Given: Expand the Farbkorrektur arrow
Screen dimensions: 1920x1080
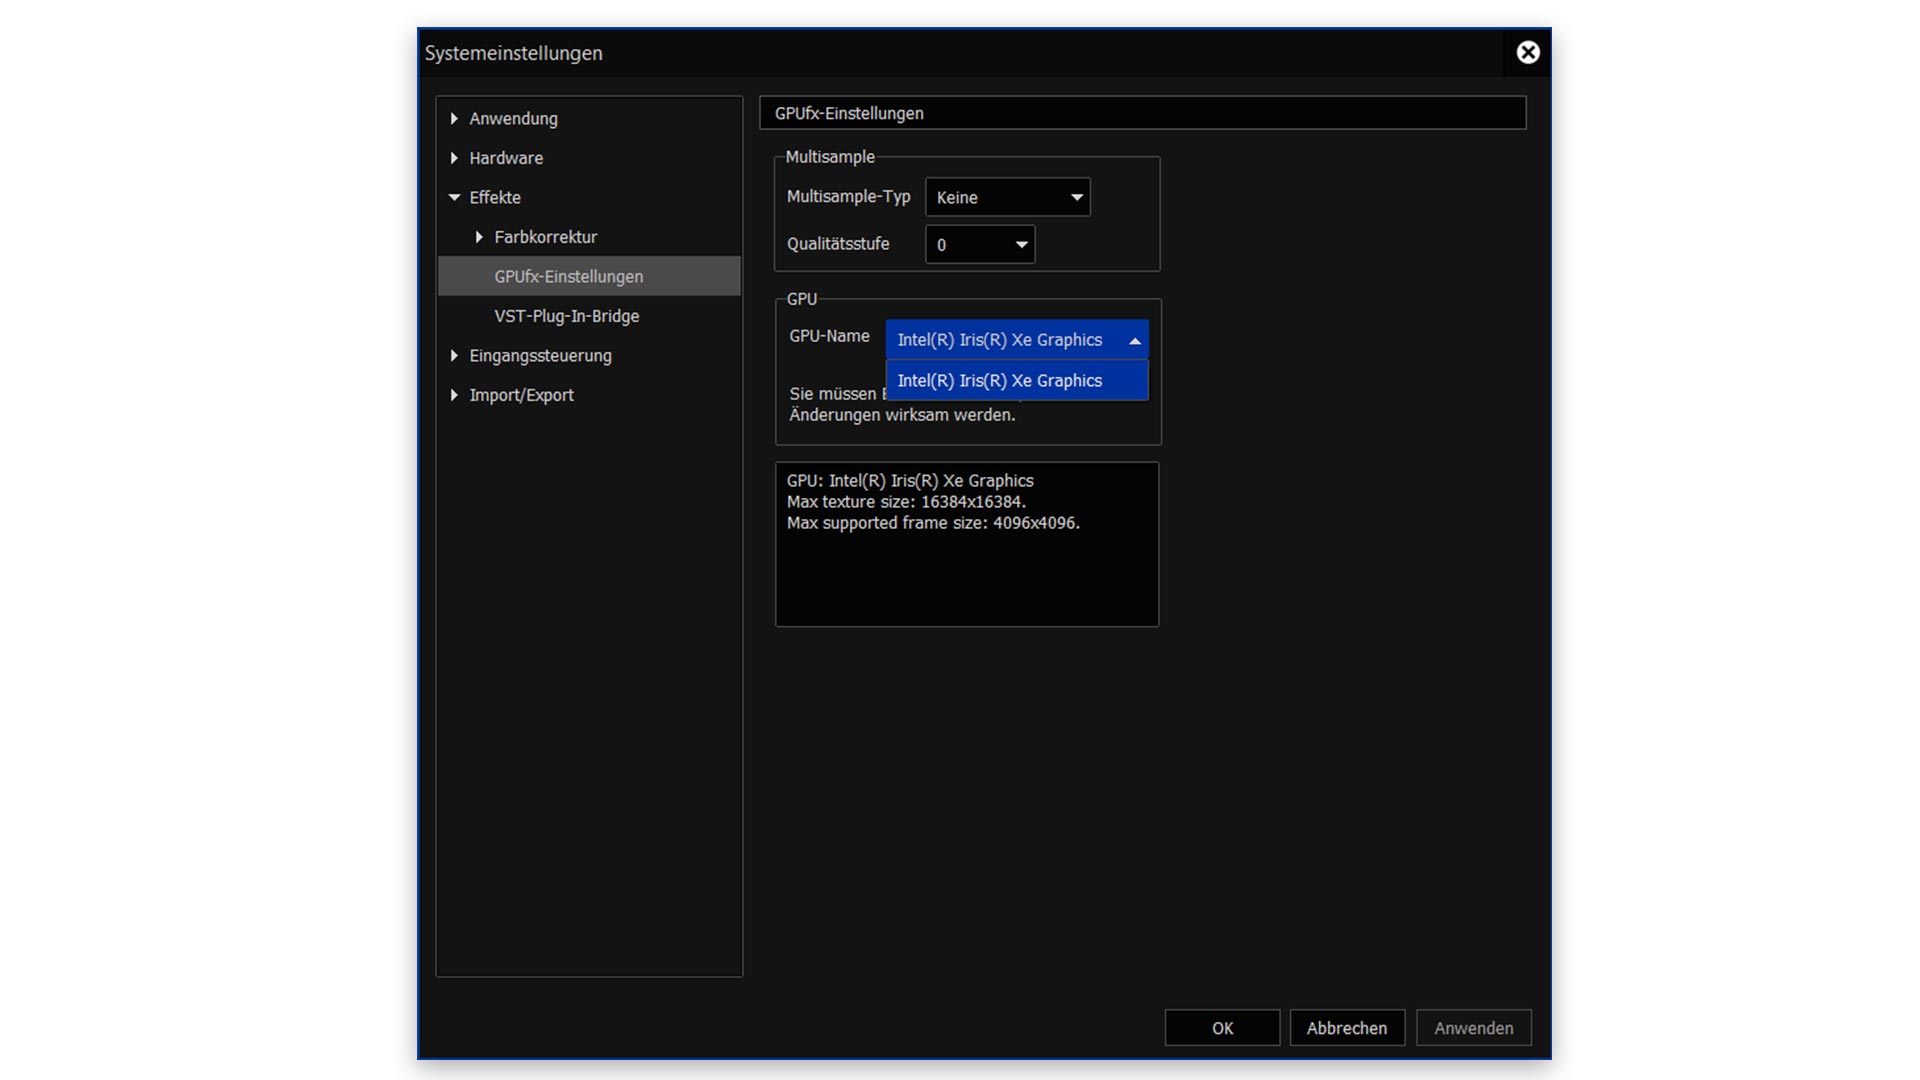Looking at the screenshot, I should point(479,237).
